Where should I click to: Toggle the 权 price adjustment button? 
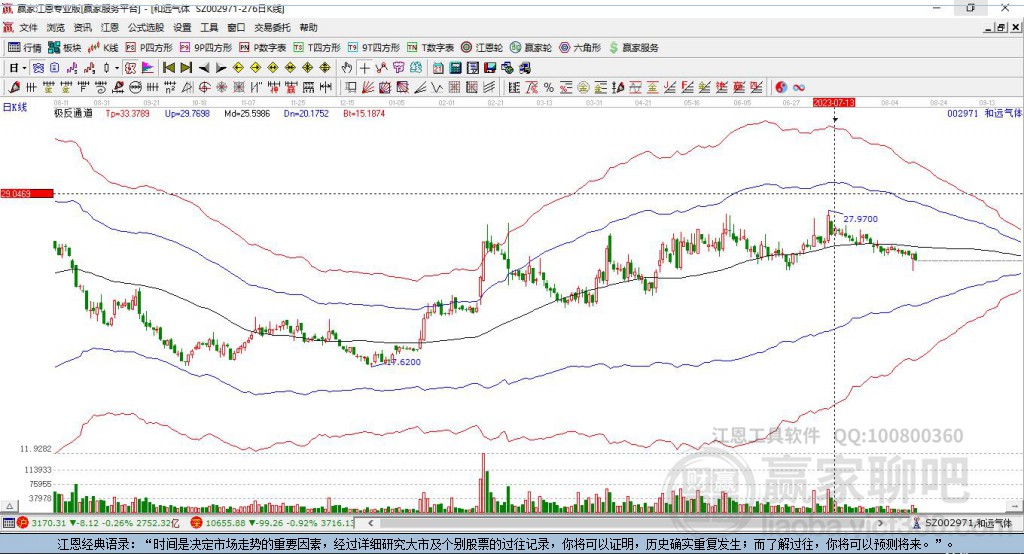point(130,68)
